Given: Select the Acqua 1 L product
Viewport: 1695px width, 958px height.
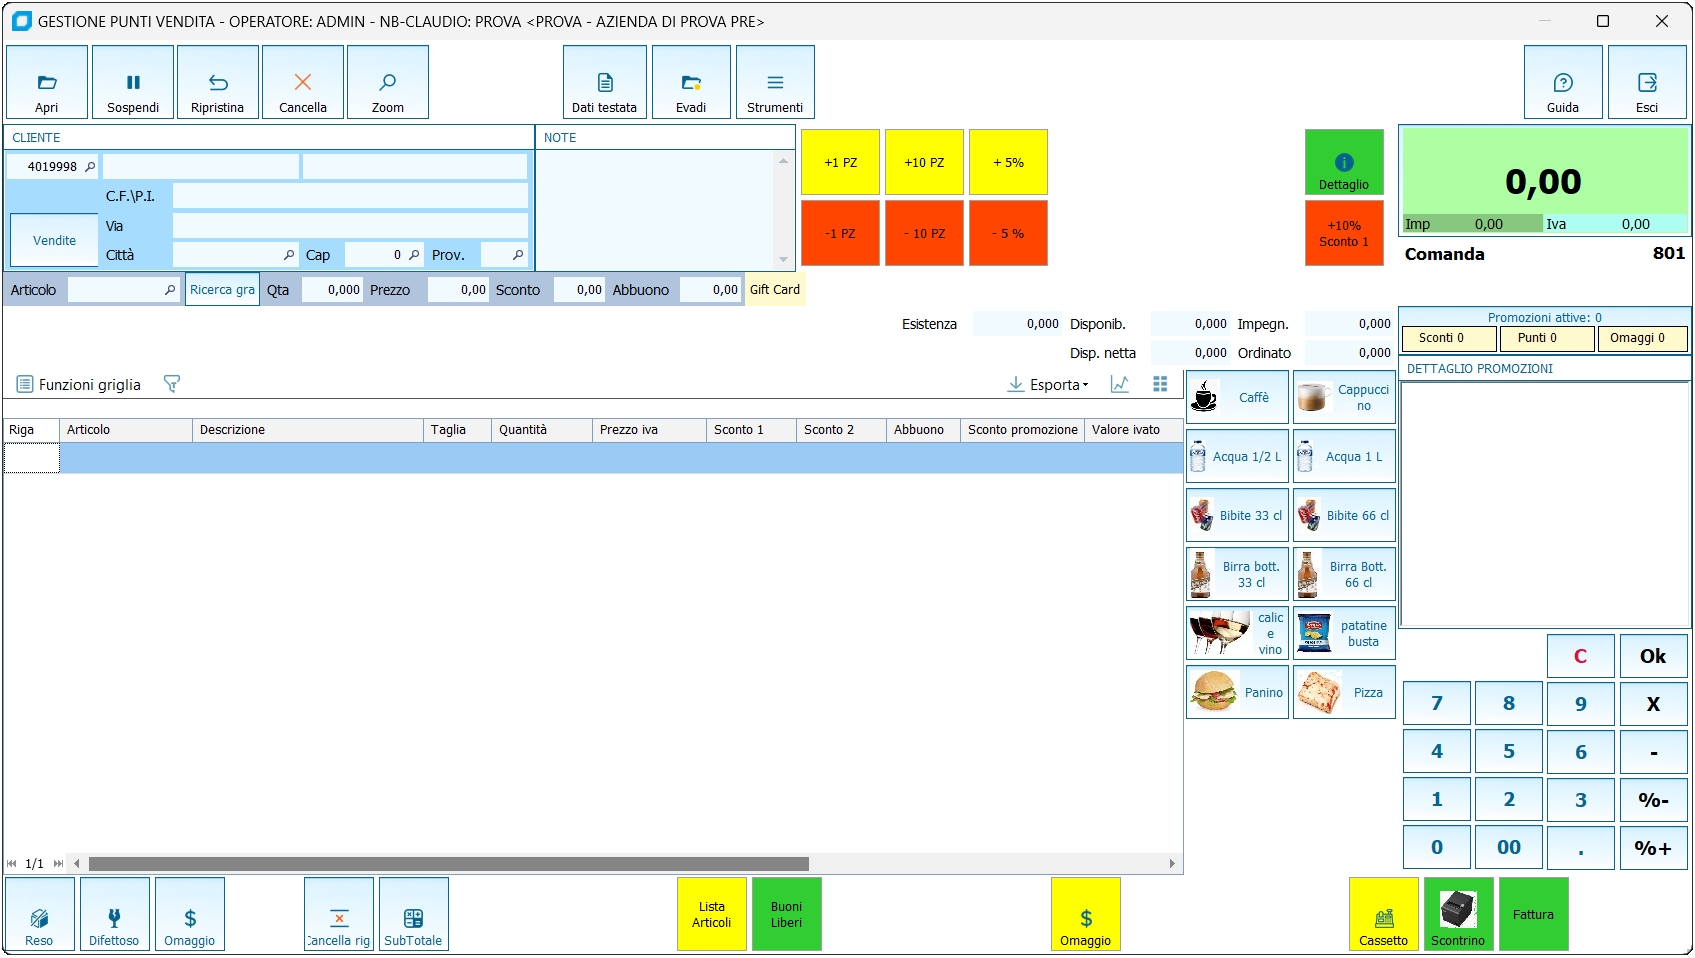Looking at the screenshot, I should coord(1344,457).
